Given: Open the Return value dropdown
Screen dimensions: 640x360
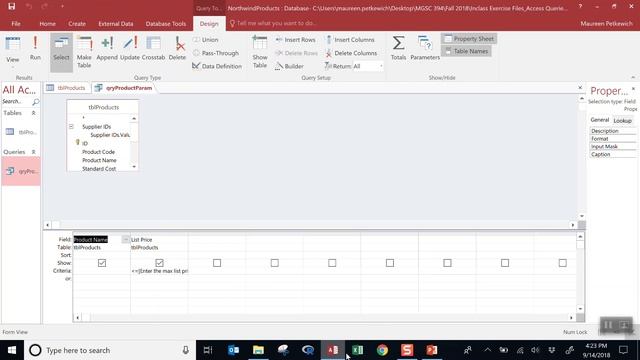Looking at the screenshot, I should tap(381, 66).
